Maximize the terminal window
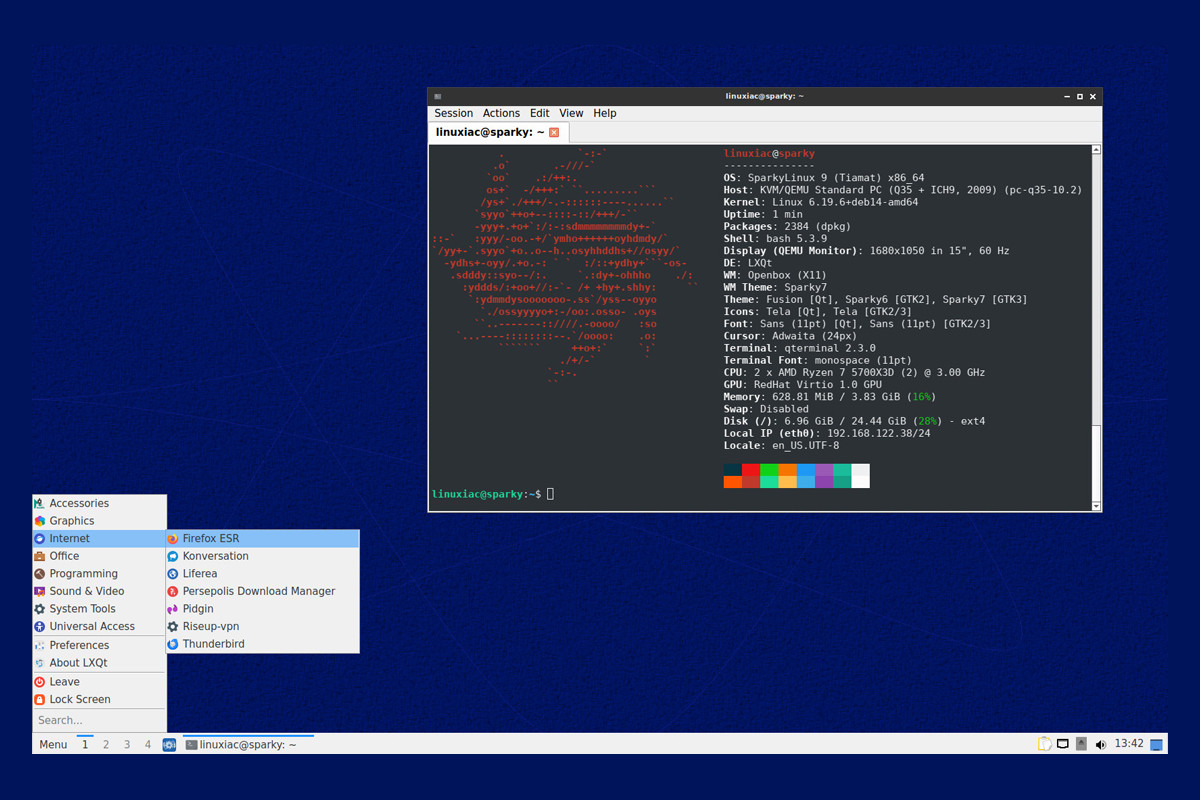Screen dimensions: 1200x800 tap(1080, 96)
